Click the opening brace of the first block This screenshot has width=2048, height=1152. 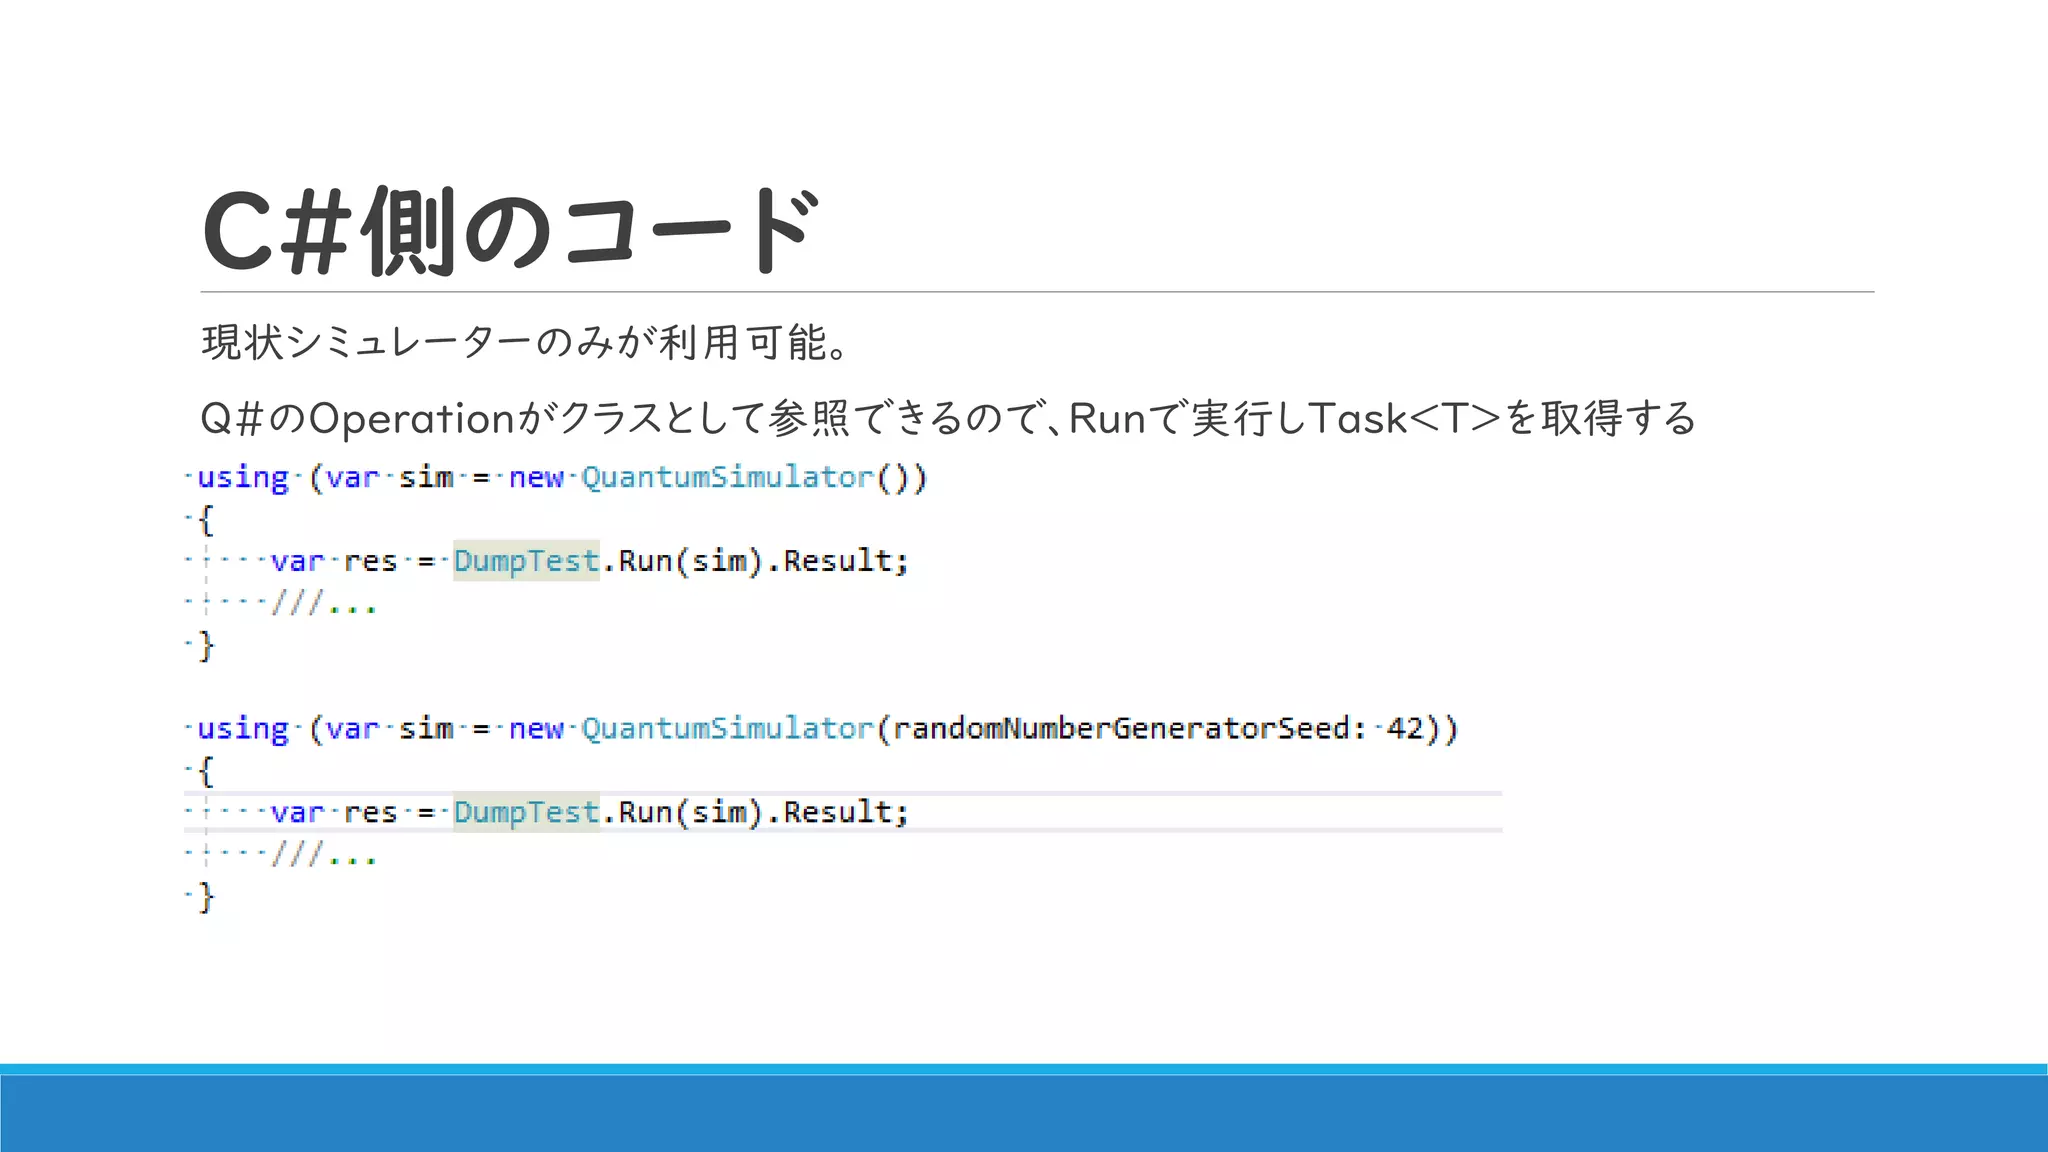pyautogui.click(x=206, y=520)
